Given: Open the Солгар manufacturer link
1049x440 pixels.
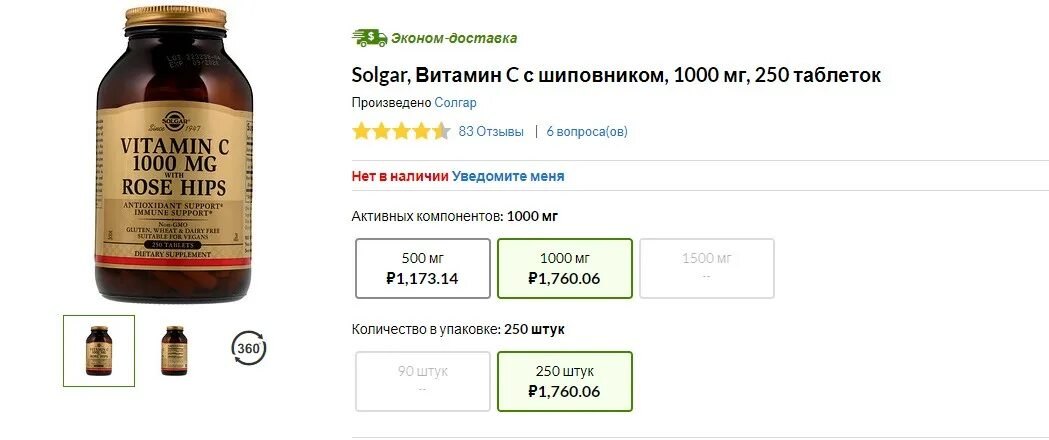Looking at the screenshot, I should click(x=455, y=103).
